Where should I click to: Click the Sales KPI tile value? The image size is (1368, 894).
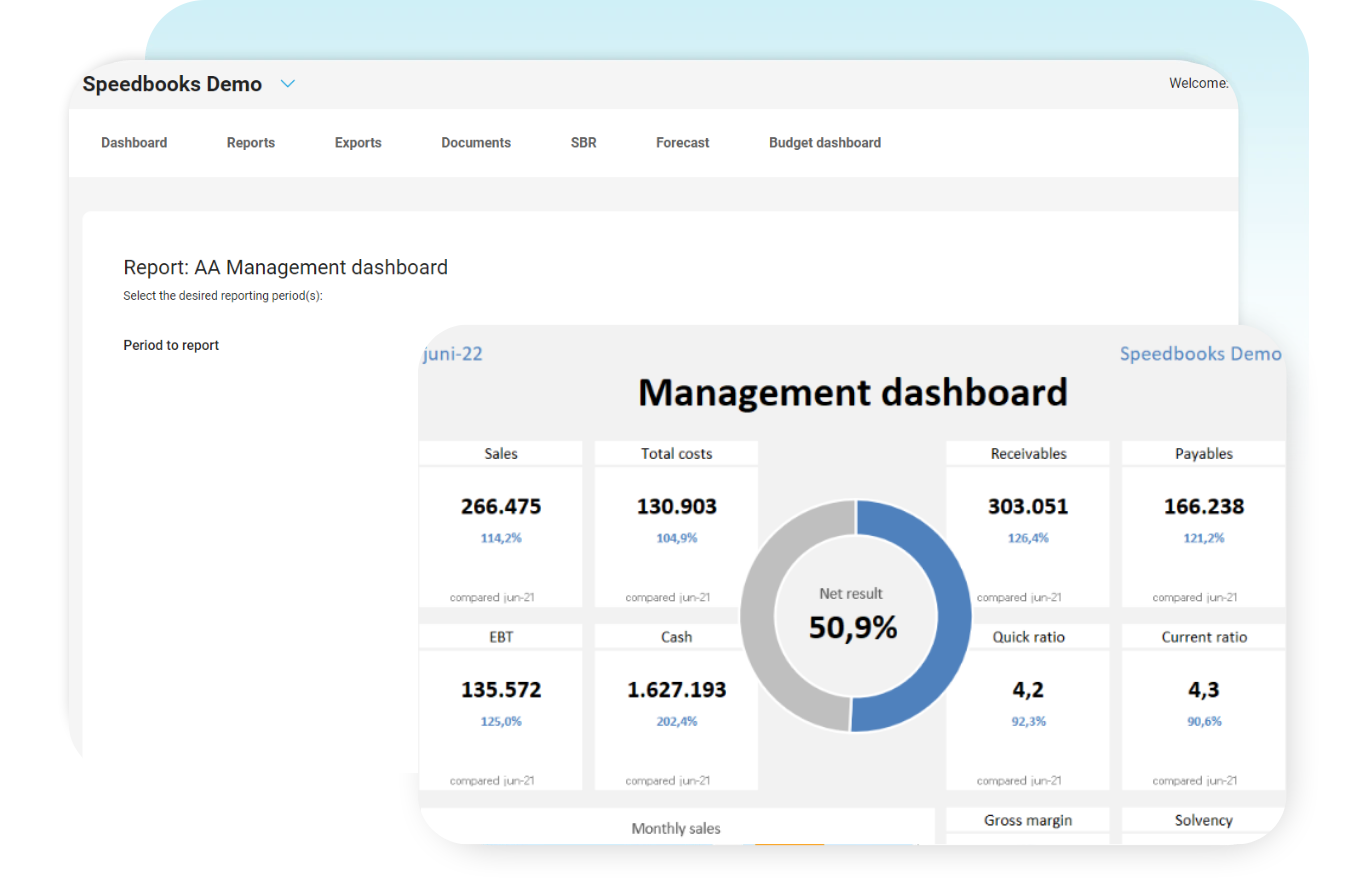(x=500, y=507)
